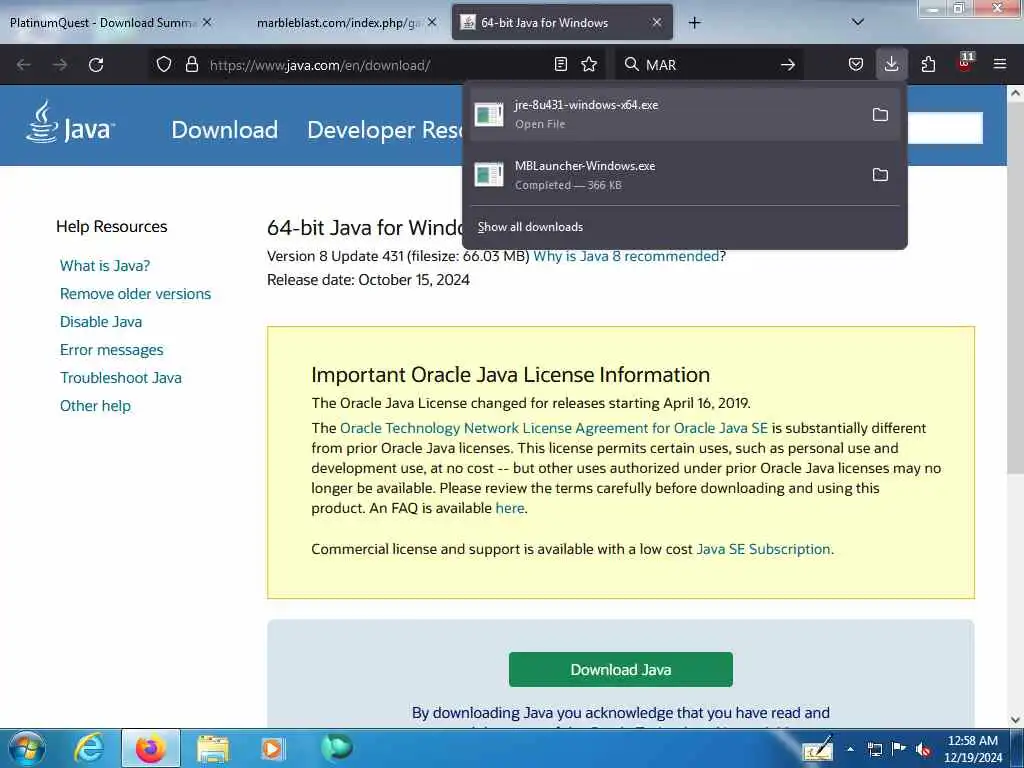The image size is (1024, 768).
Task: Open Error messages help link
Action: [x=112, y=350]
